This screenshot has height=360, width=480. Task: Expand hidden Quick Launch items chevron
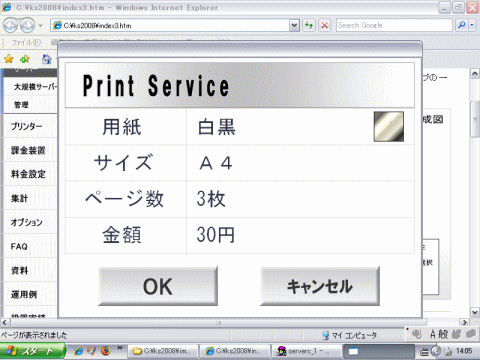pyautogui.click(x=120, y=348)
